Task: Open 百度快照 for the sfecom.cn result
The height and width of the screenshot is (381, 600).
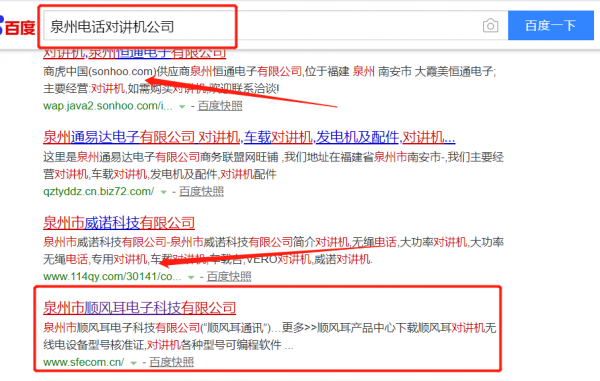Action: coord(171,362)
